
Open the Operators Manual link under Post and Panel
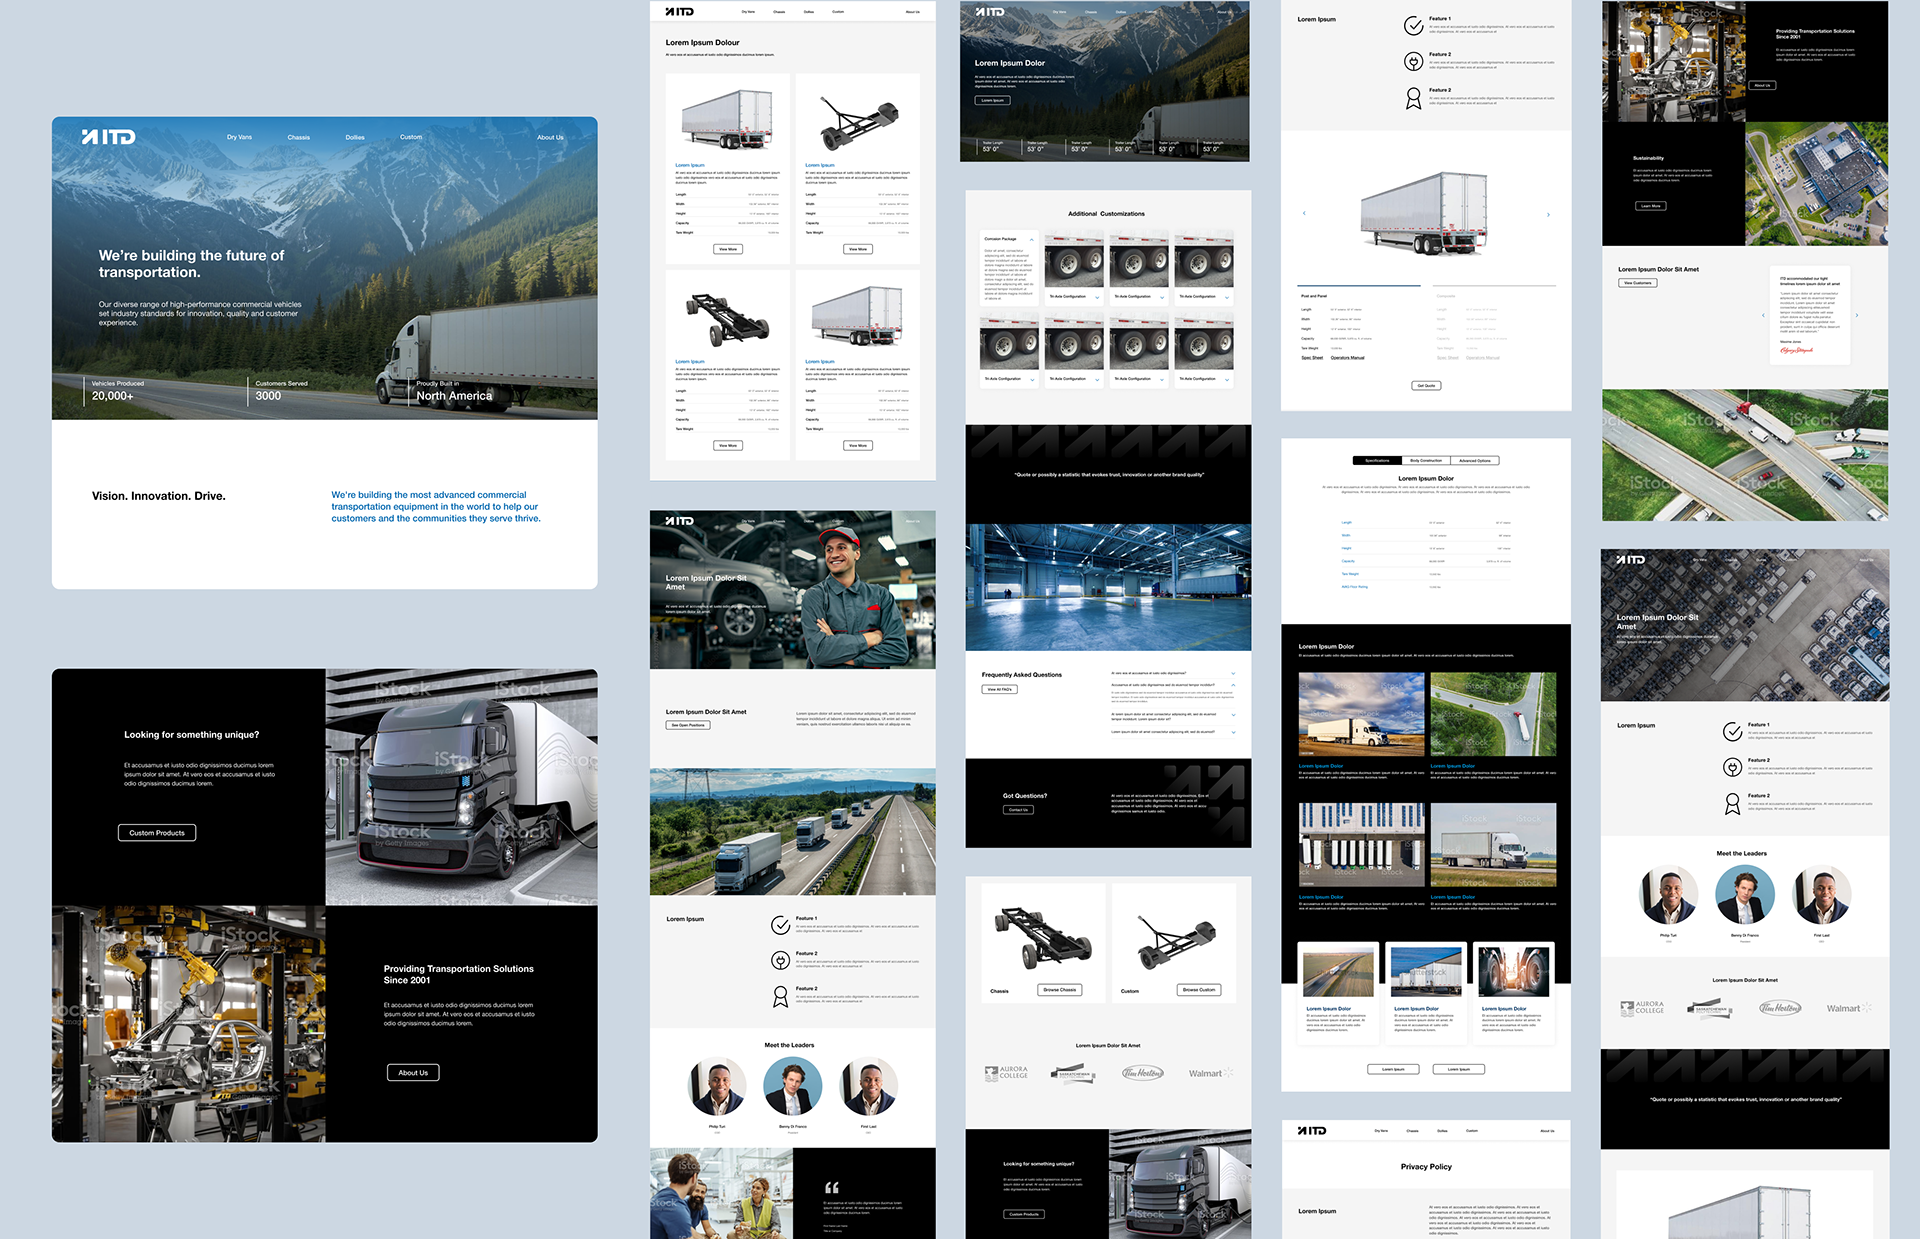1347,357
